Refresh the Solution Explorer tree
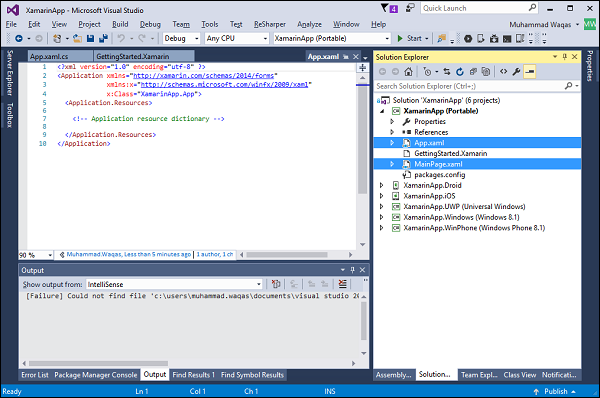This screenshot has width=600, height=398. coord(460,72)
